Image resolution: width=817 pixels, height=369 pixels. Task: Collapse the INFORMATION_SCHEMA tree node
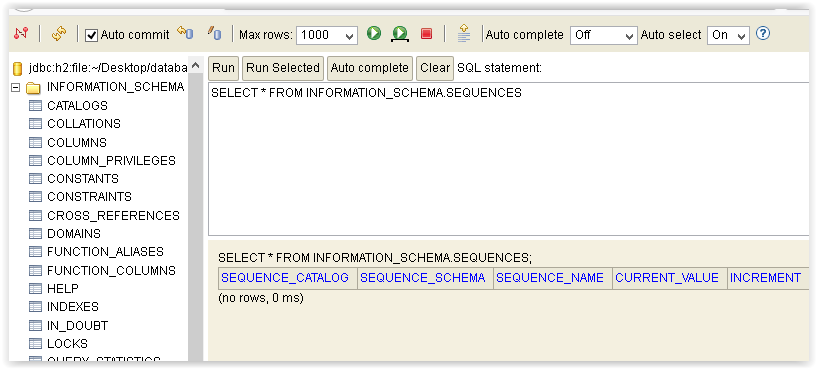(16, 88)
